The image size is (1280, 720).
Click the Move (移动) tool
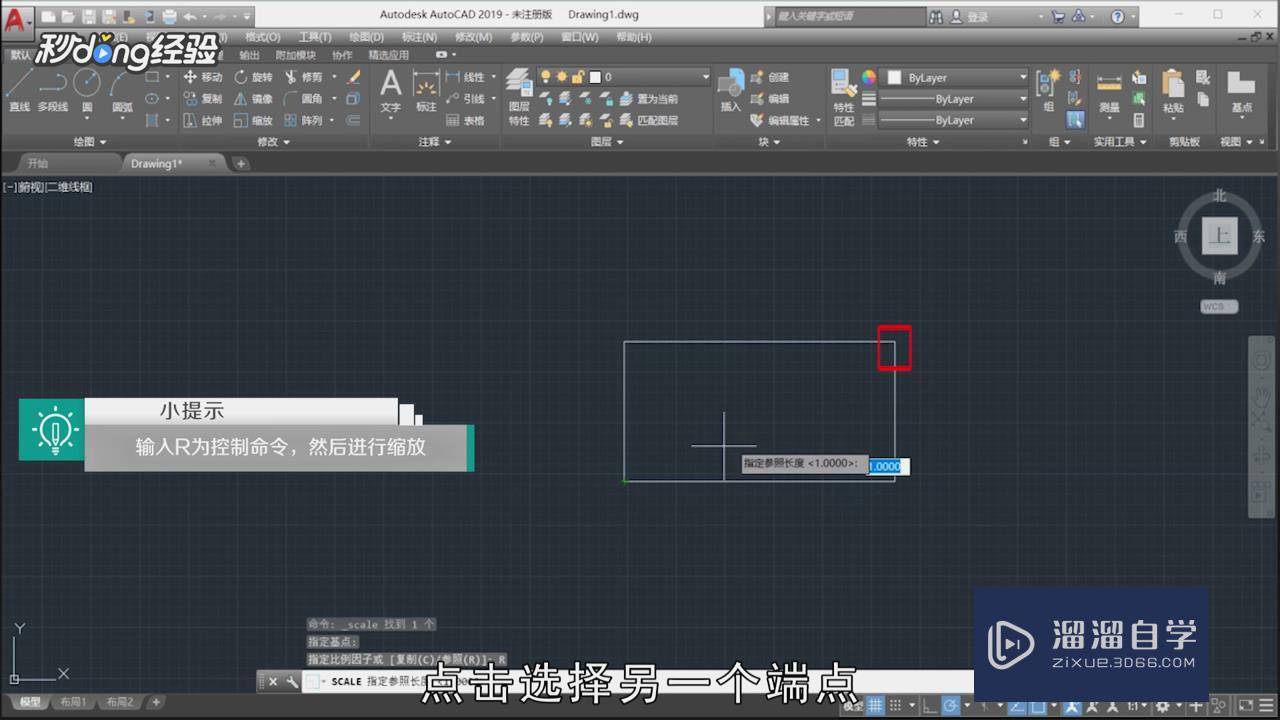[x=203, y=77]
